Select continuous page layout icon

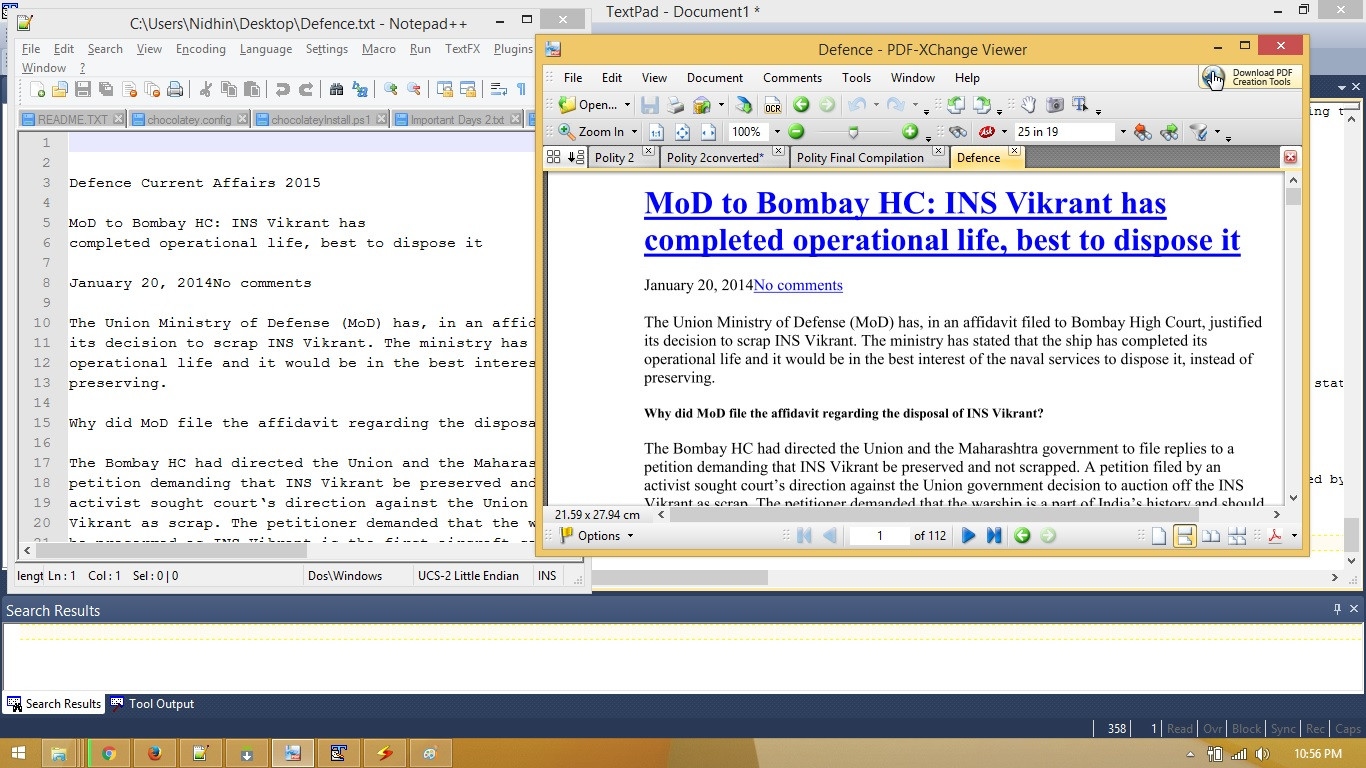pyautogui.click(x=1184, y=536)
